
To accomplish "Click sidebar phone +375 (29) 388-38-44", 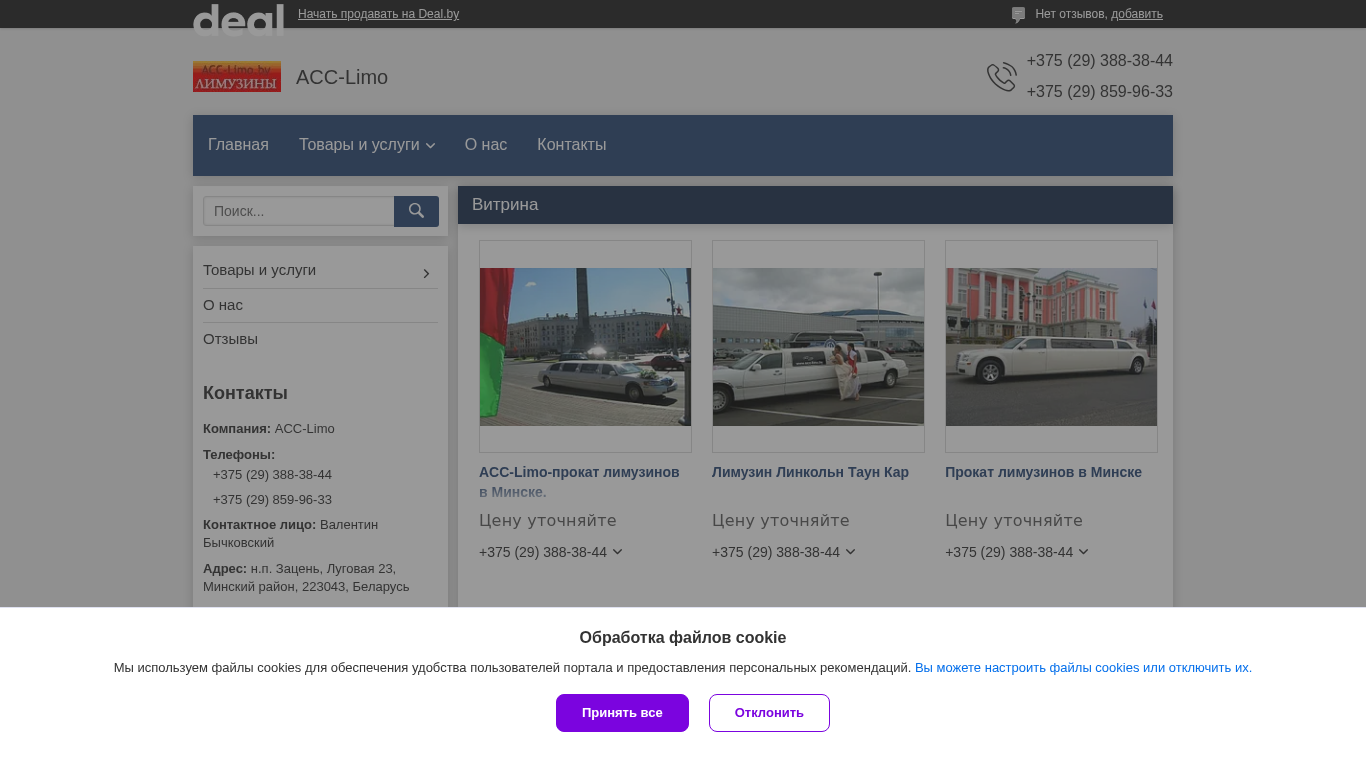I will point(272,475).
